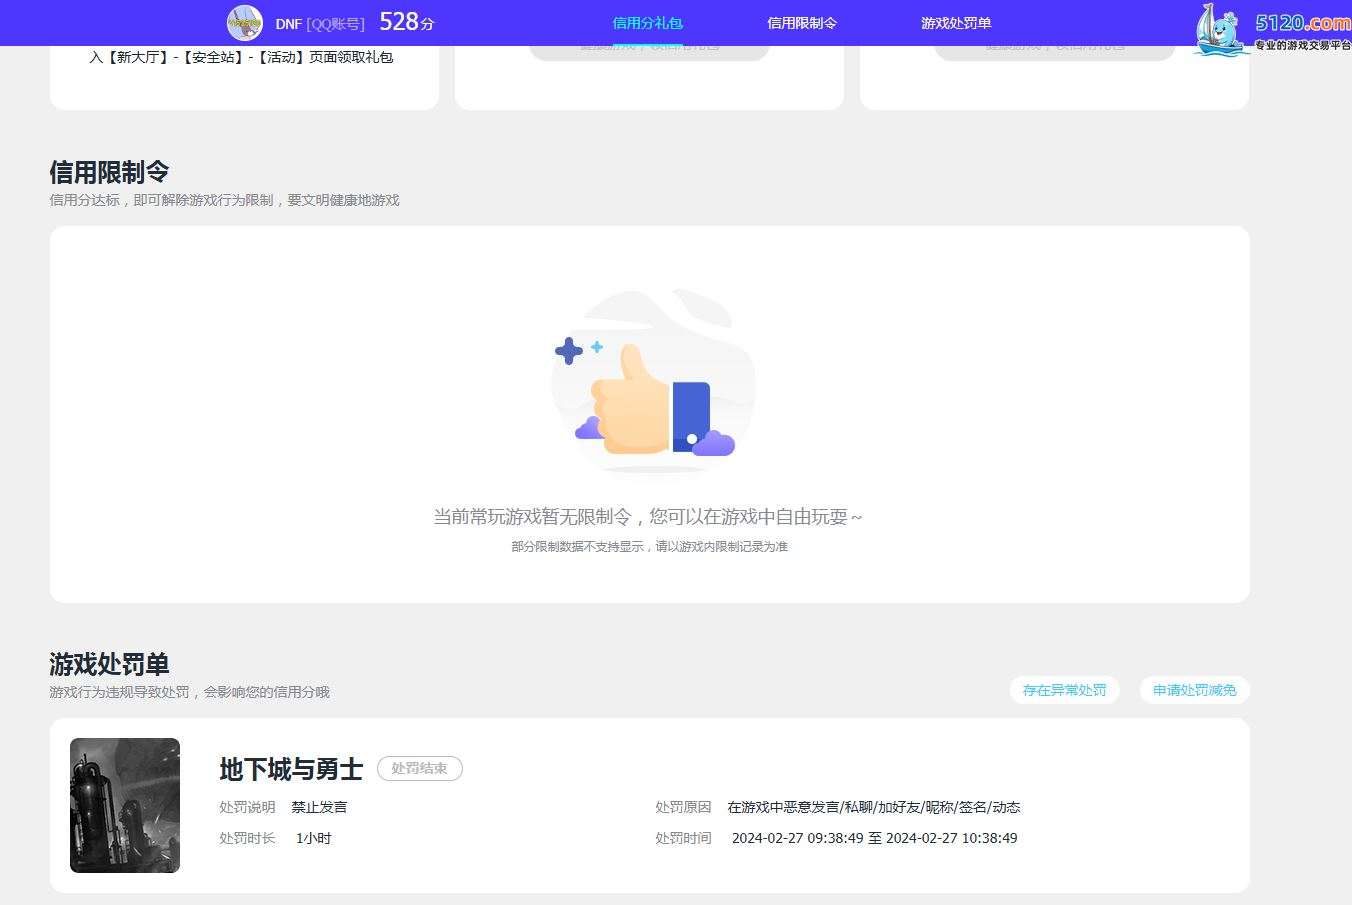Click the penalty time range 2024-02-27 text
The image size is (1352, 905).
point(874,838)
